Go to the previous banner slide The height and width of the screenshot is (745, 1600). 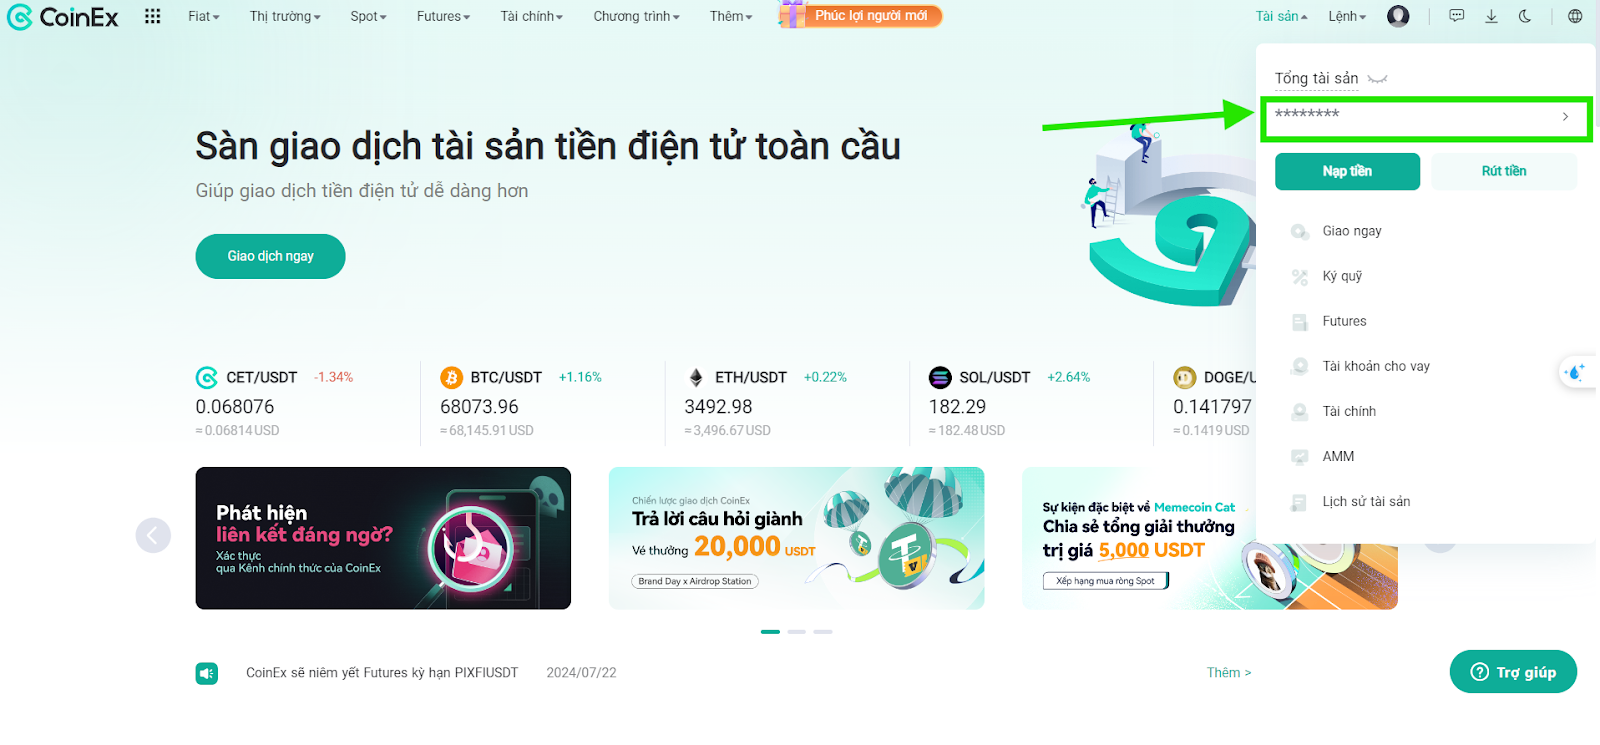[153, 535]
